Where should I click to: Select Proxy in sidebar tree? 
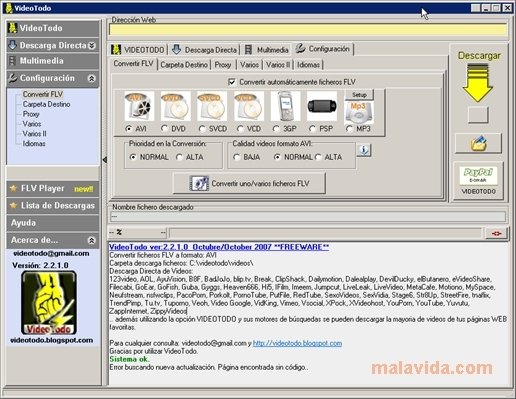click(31, 114)
